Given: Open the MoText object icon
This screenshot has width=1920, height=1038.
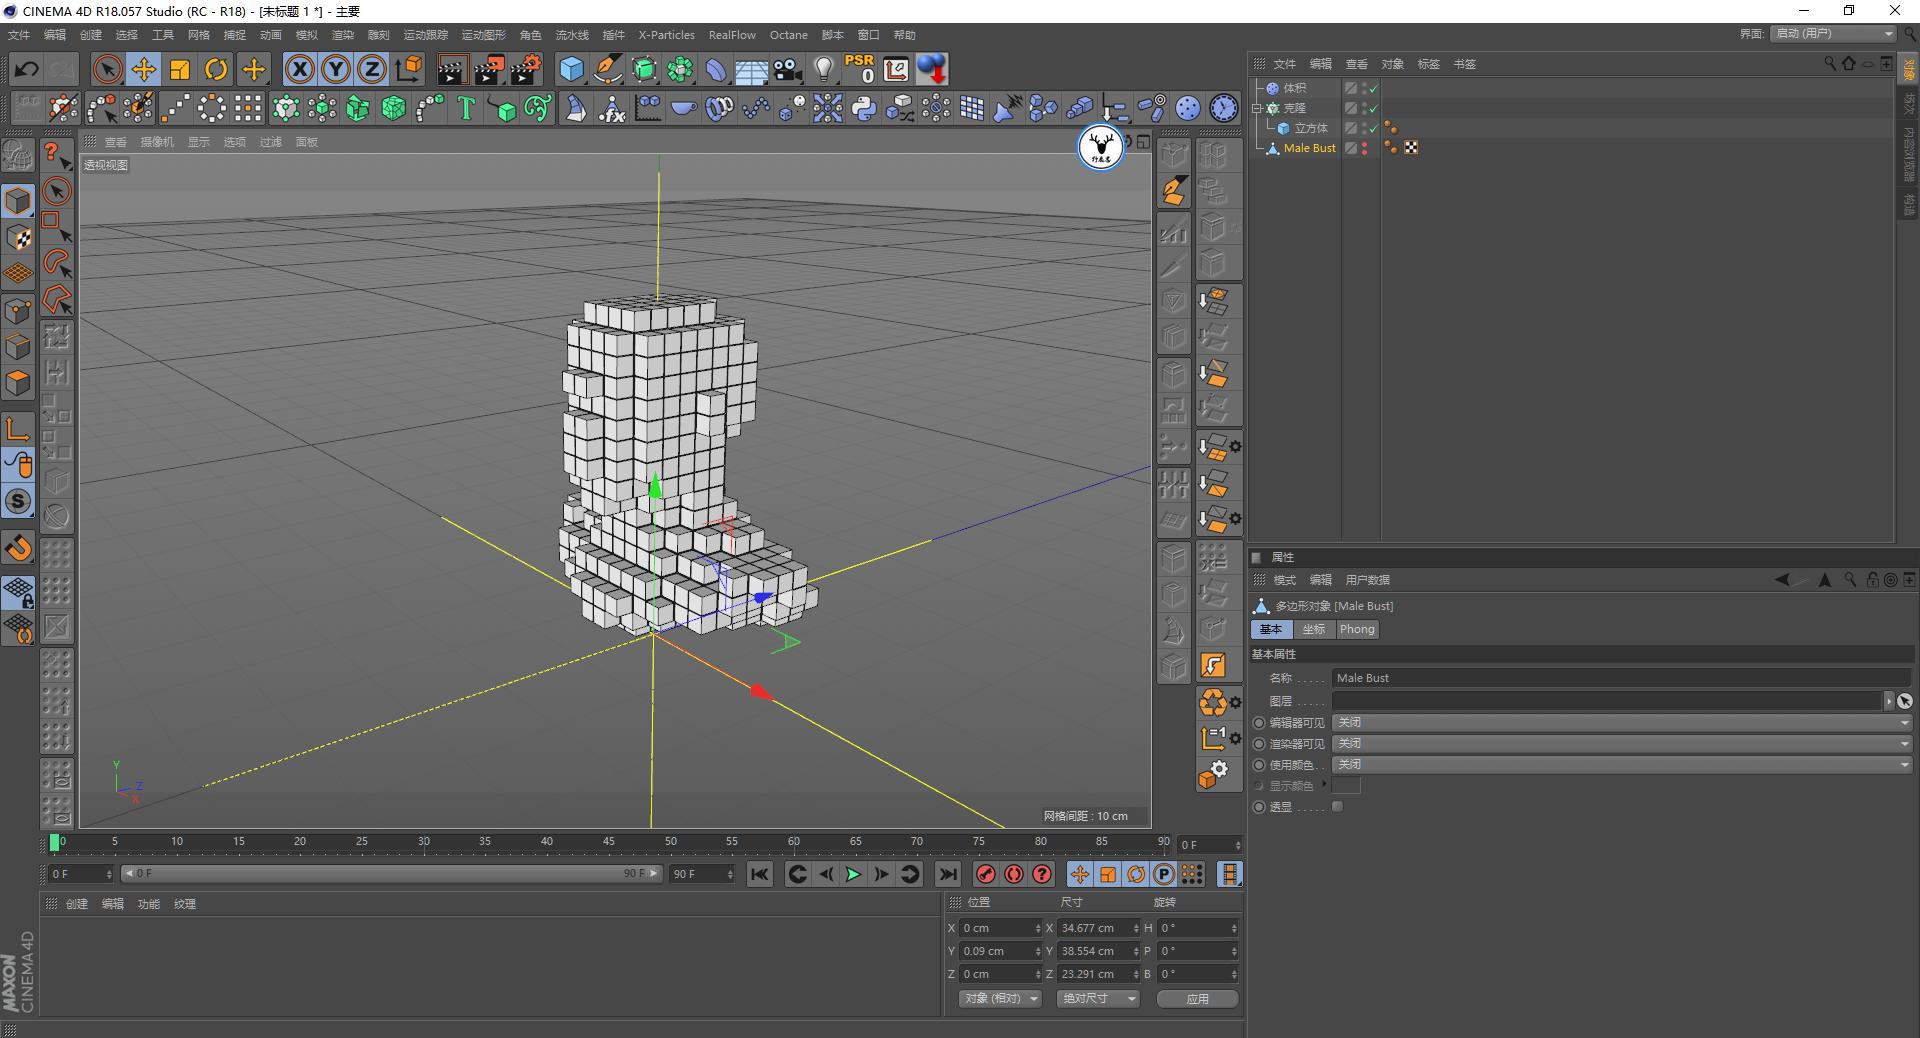Looking at the screenshot, I should 466,108.
